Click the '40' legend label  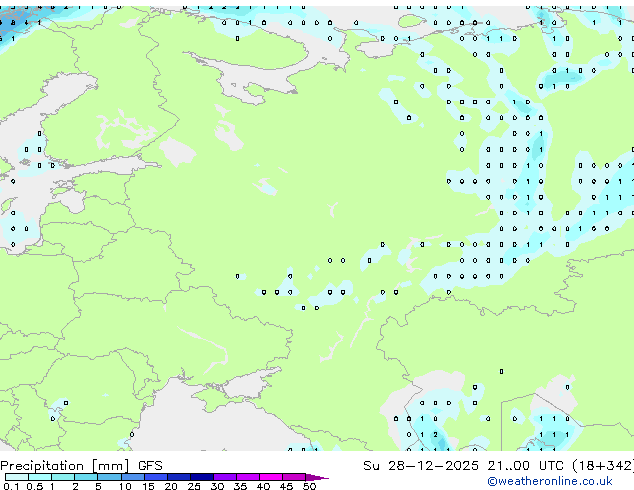(263, 486)
